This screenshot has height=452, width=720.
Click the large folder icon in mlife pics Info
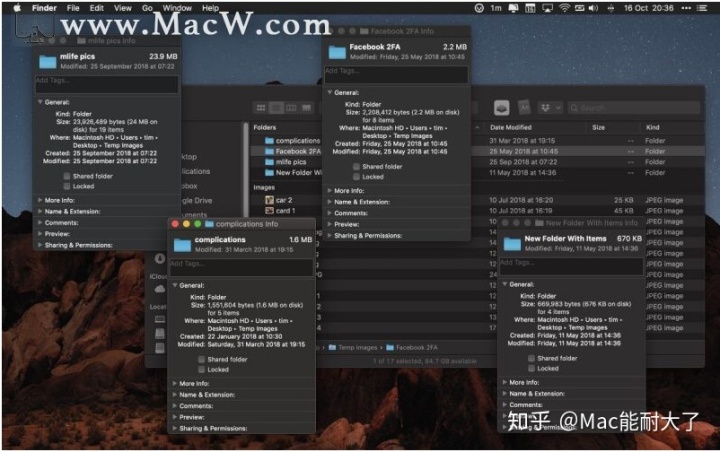point(48,62)
